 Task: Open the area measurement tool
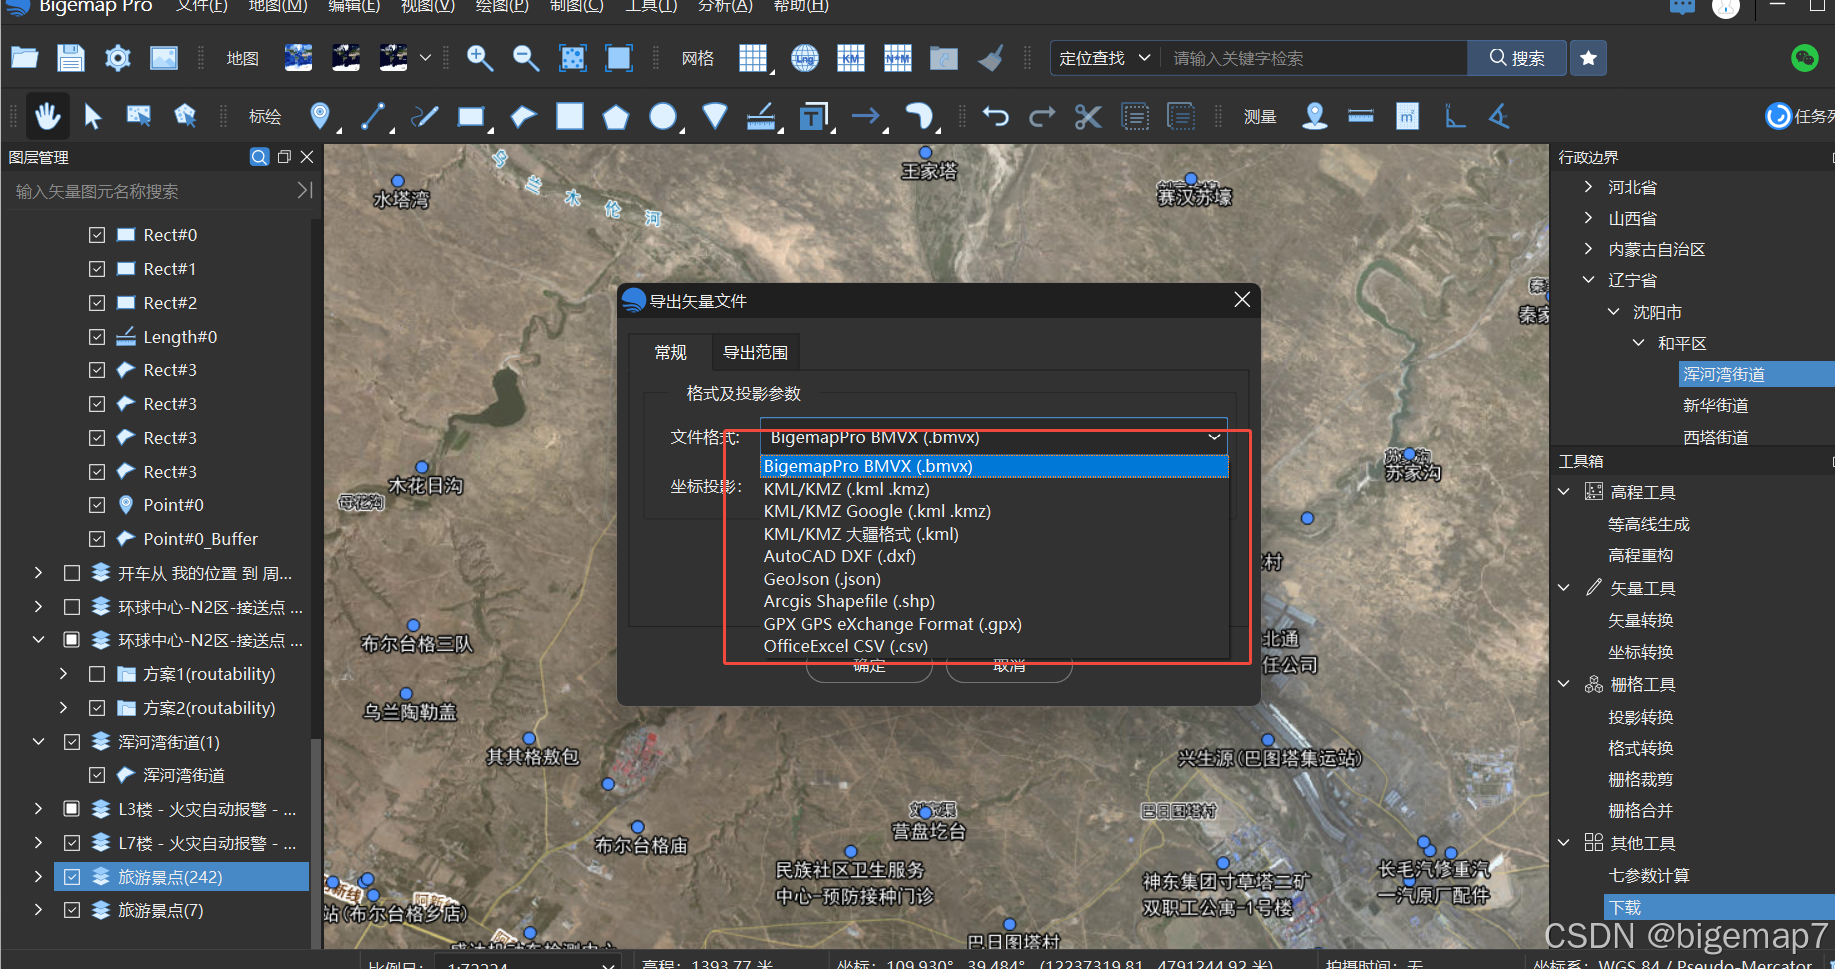1407,117
